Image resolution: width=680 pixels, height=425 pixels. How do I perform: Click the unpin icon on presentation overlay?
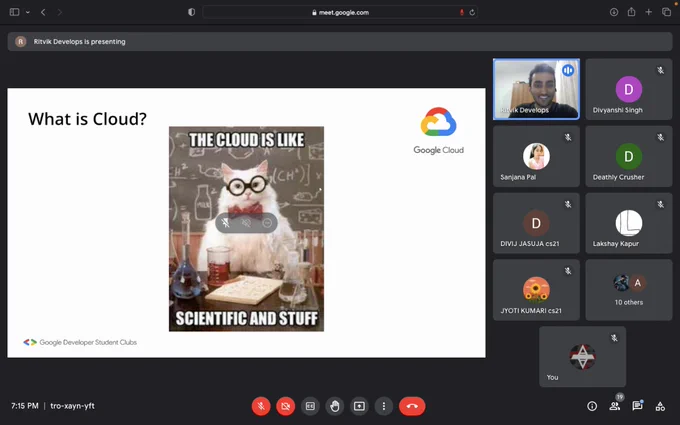(246, 223)
